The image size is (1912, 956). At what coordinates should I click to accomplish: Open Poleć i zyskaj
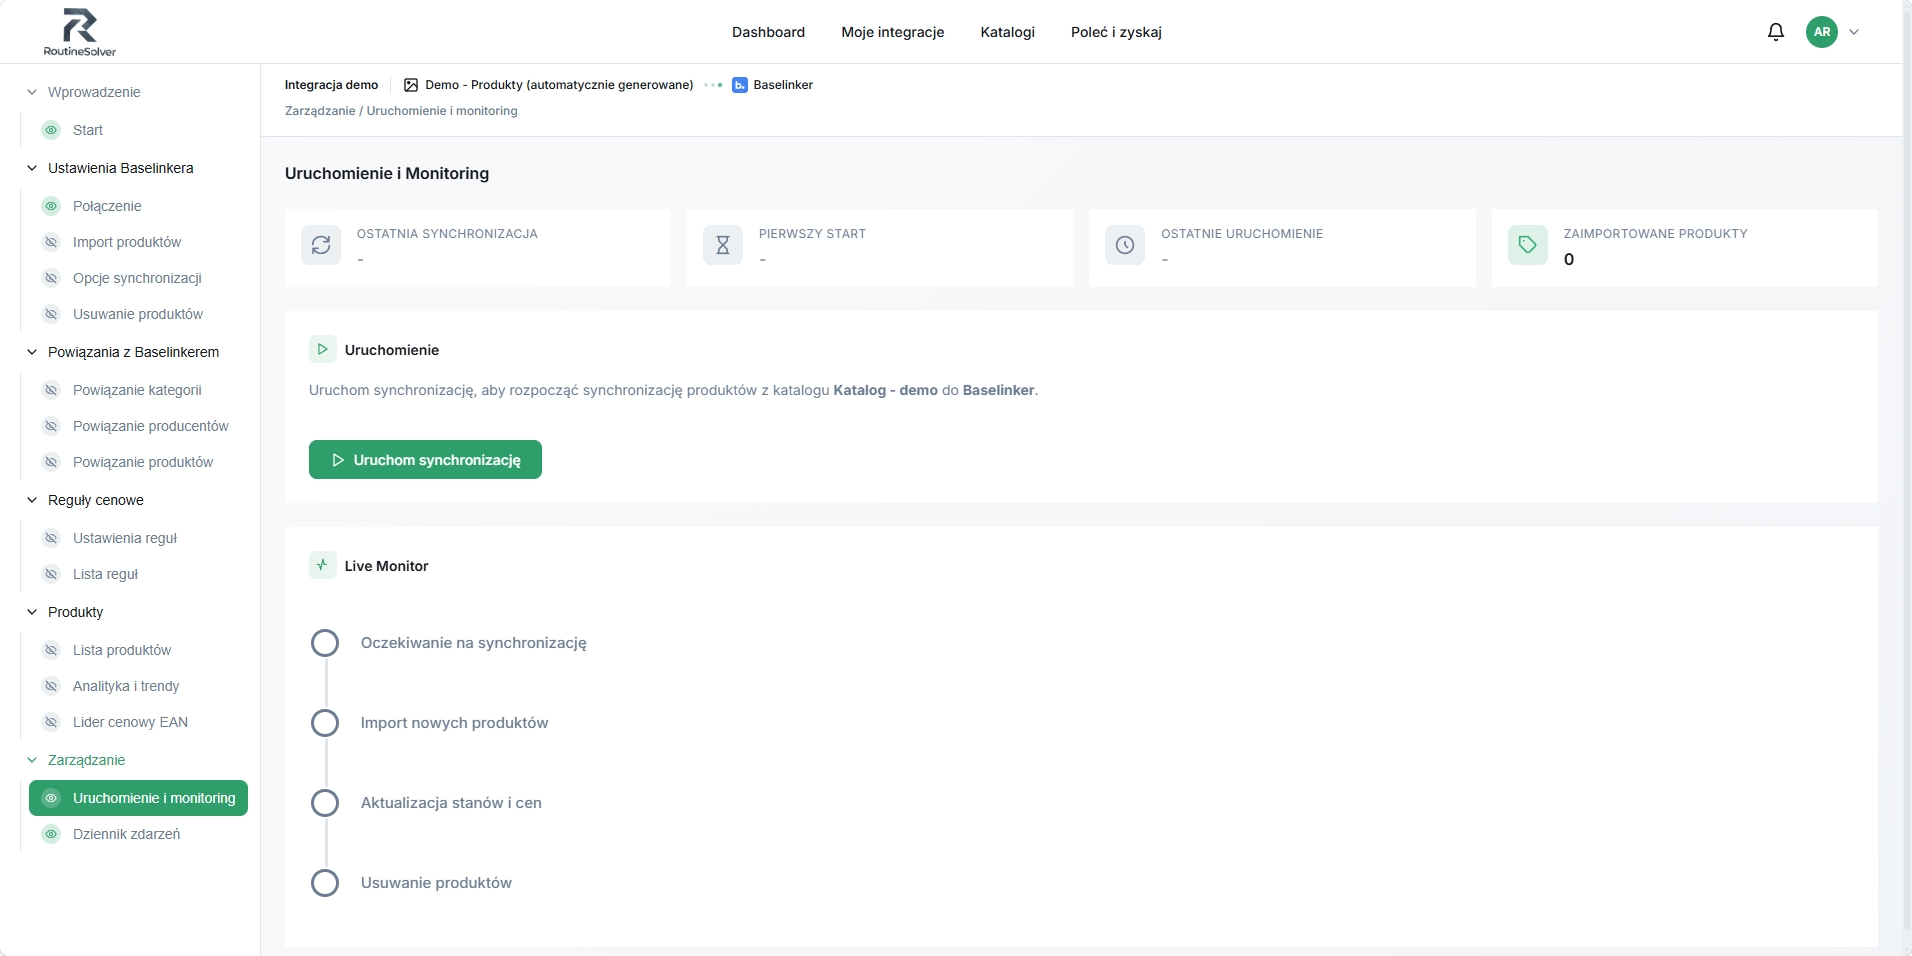1116,32
